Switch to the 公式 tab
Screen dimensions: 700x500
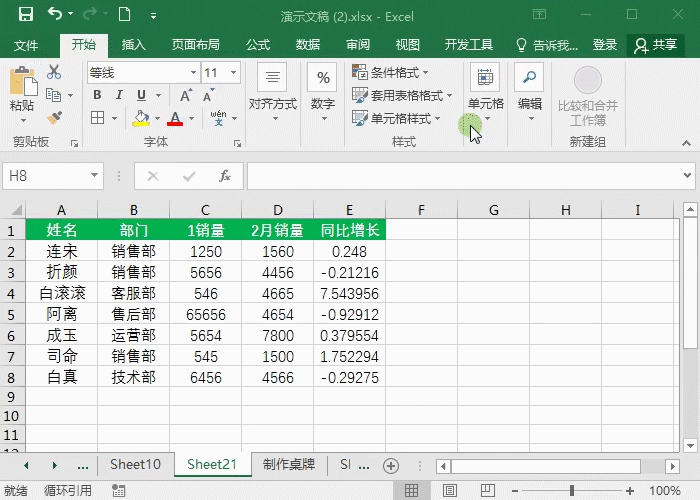pyautogui.click(x=258, y=45)
